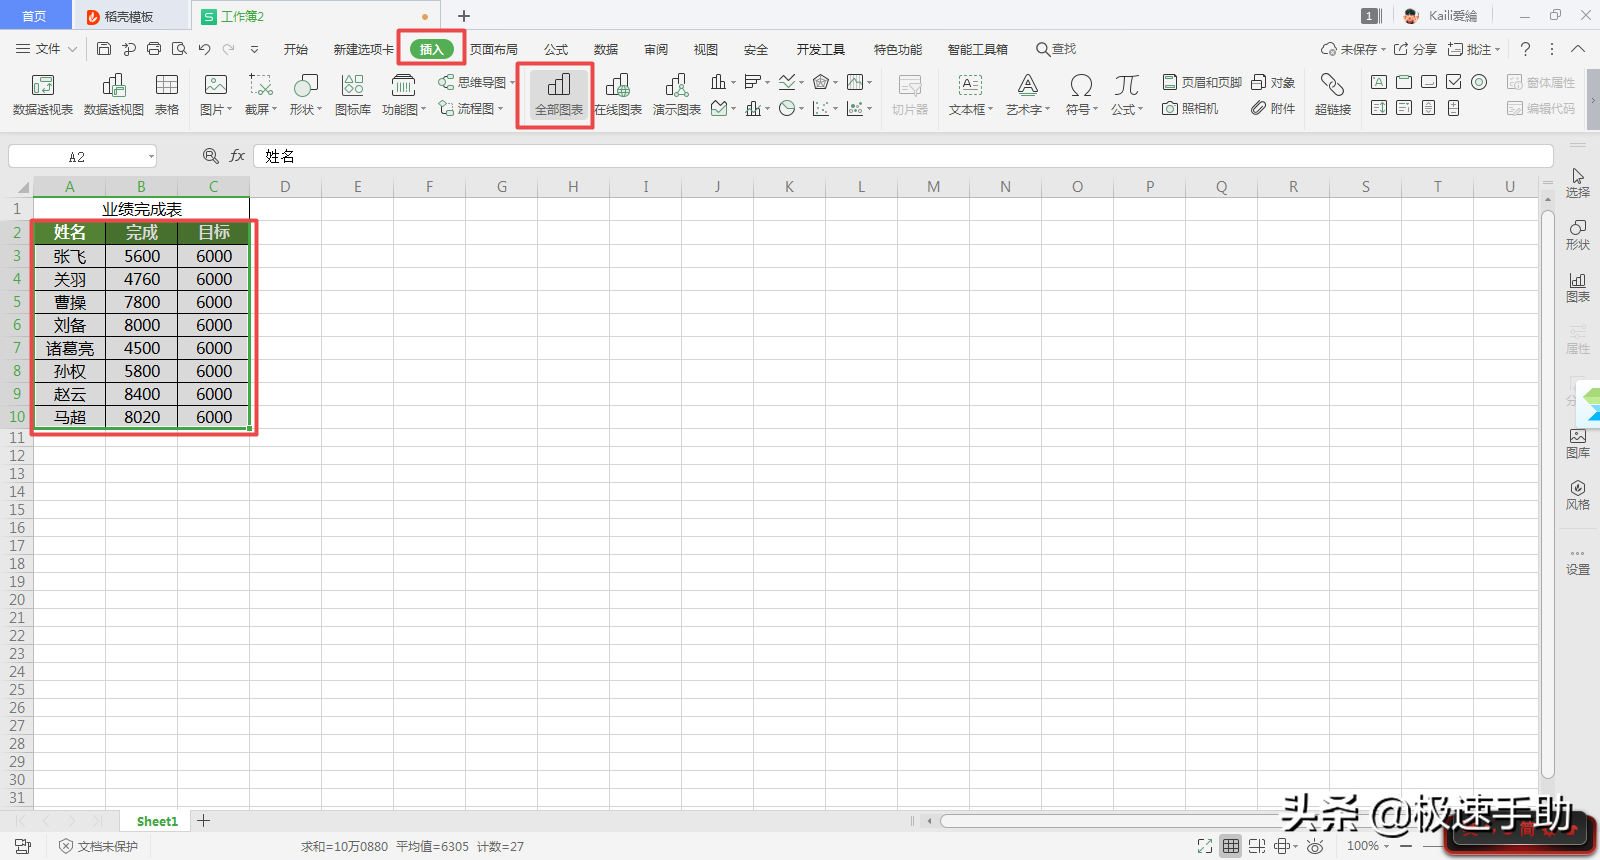Click the 全部图表 (all charts) icon
Screen dimensions: 1600x860
559,95
